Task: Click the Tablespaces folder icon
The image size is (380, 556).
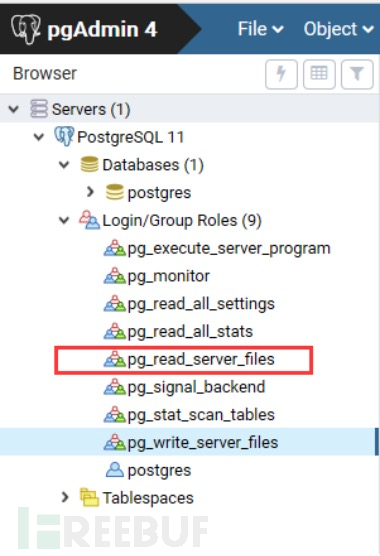Action: 89,497
